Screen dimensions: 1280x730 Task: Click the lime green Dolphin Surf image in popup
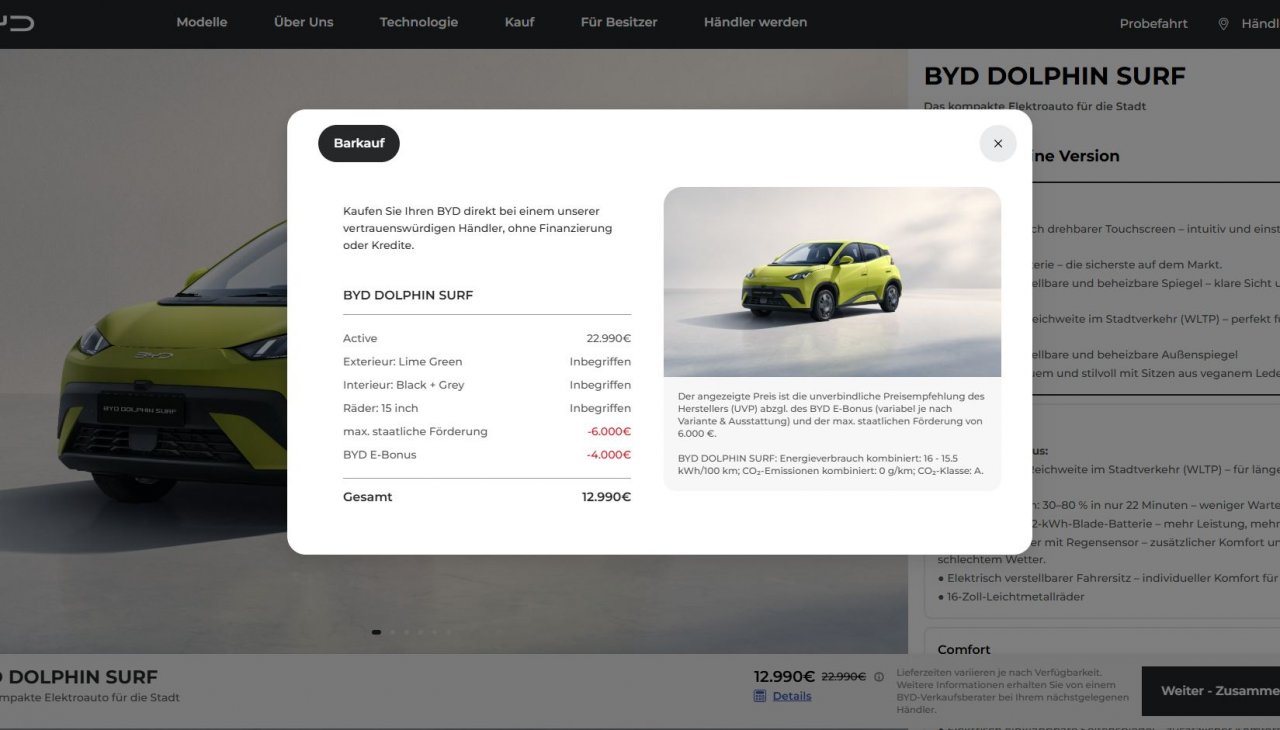pyautogui.click(x=831, y=281)
